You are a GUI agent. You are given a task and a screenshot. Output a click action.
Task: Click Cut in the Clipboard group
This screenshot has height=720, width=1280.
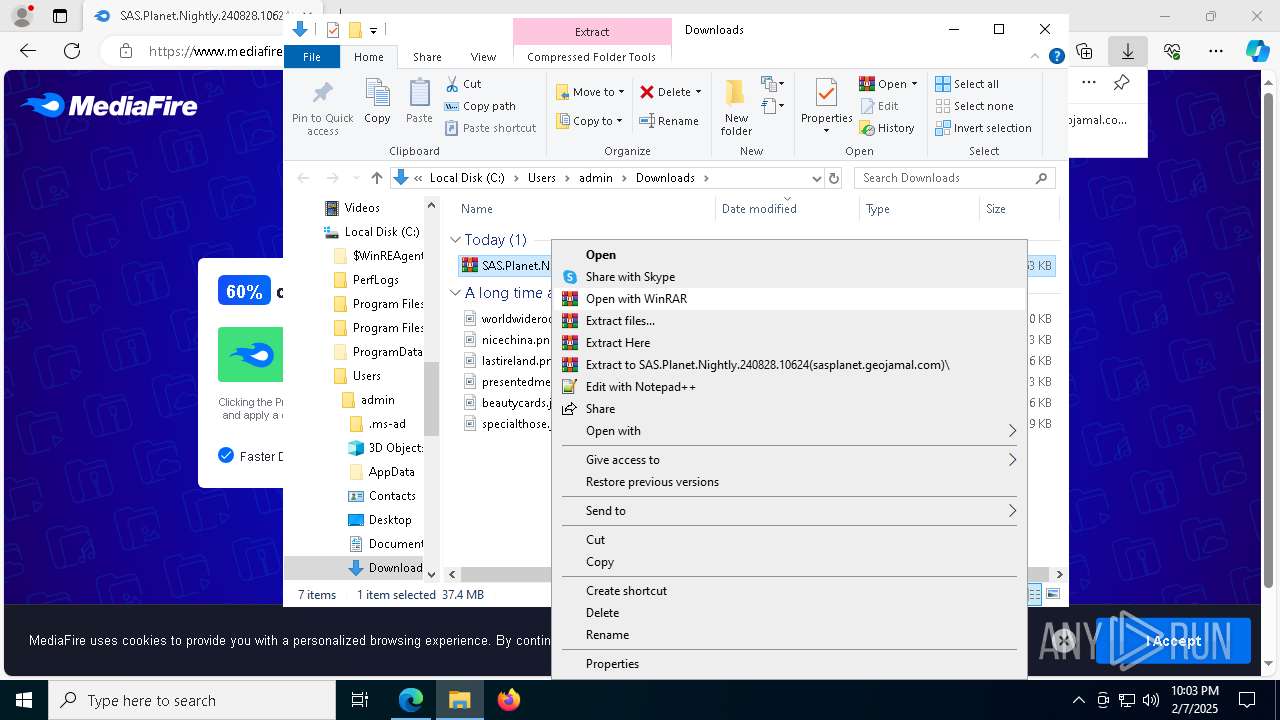tap(463, 84)
